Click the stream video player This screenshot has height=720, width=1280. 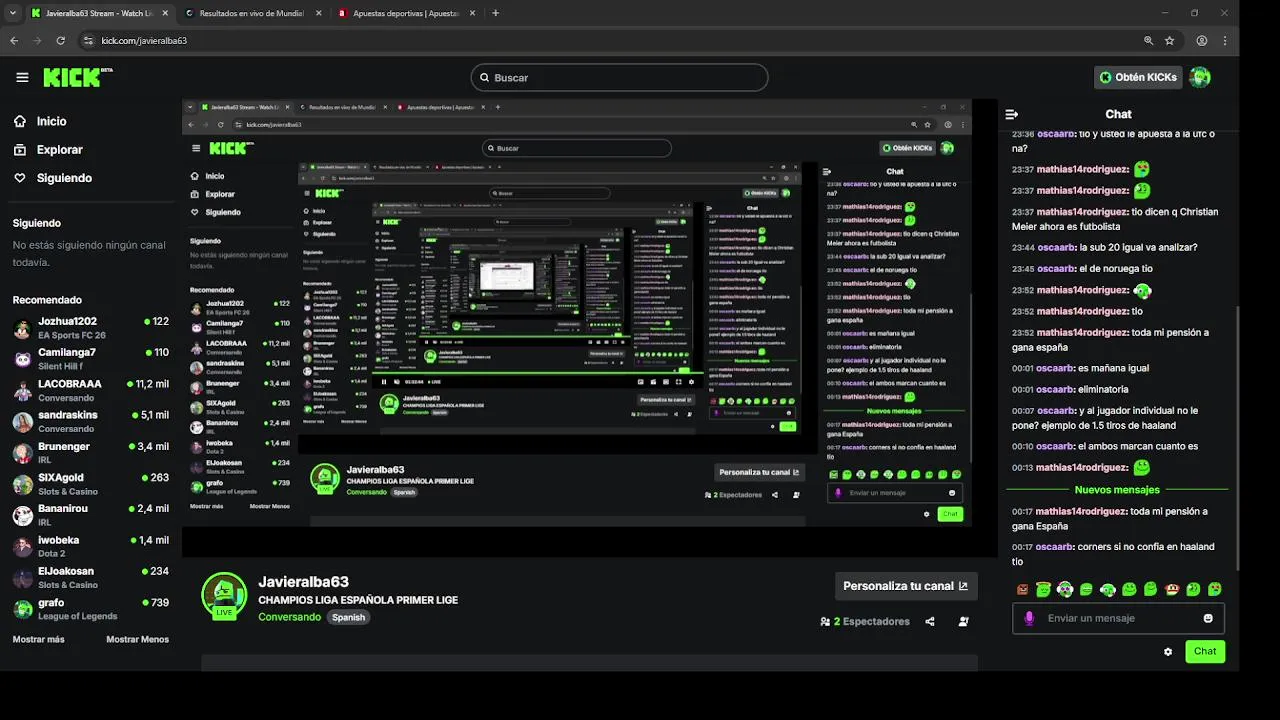click(x=590, y=327)
